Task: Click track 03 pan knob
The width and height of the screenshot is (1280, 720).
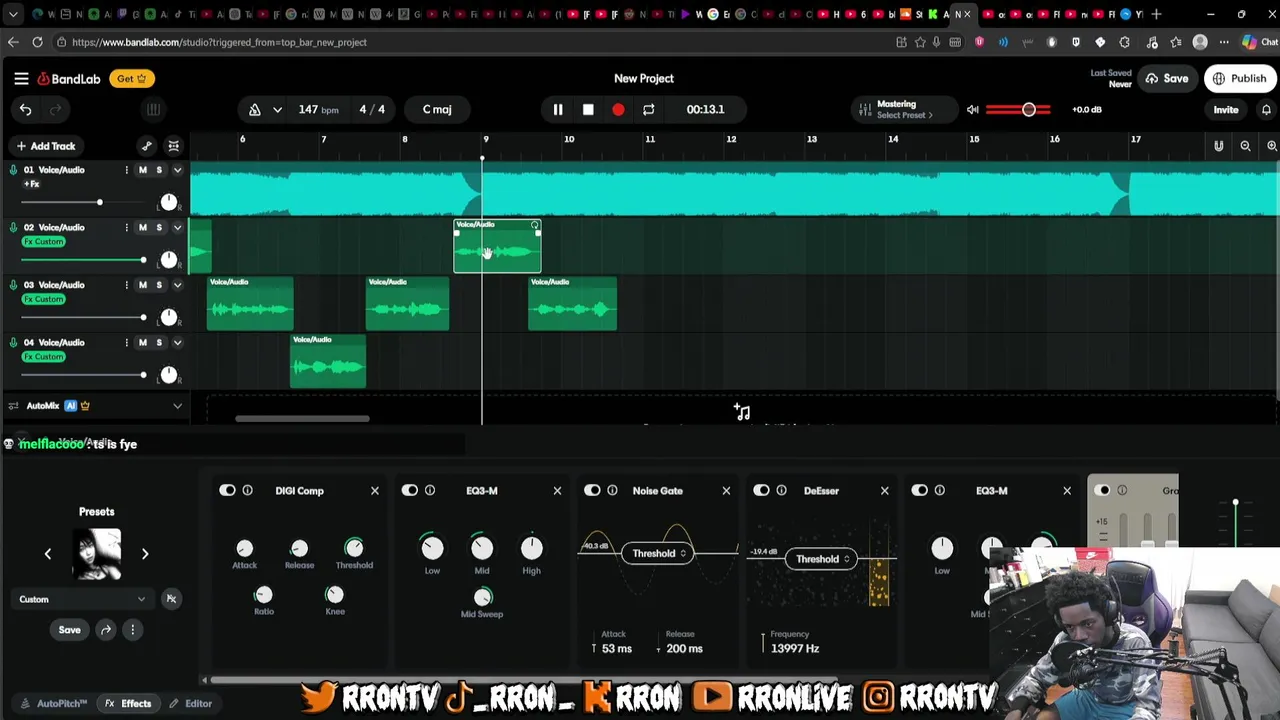Action: point(169,317)
